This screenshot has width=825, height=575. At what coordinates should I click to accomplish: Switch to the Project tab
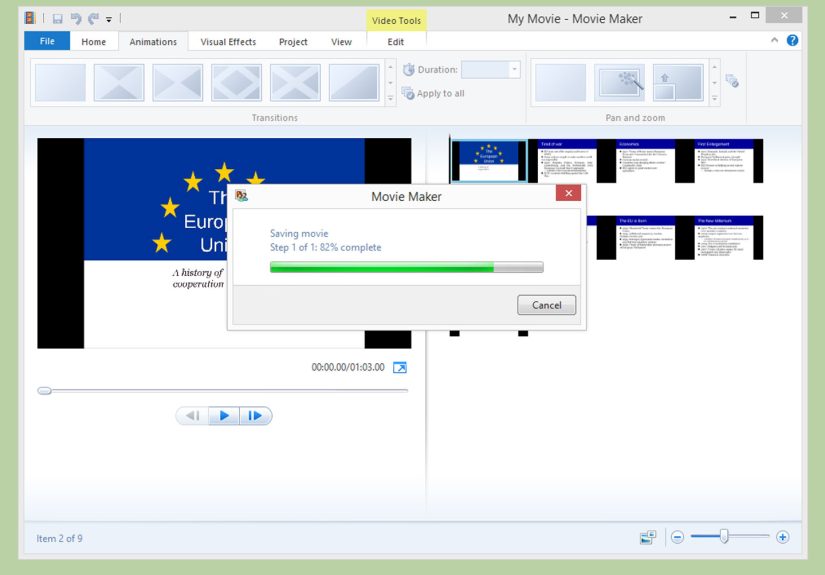(x=293, y=42)
